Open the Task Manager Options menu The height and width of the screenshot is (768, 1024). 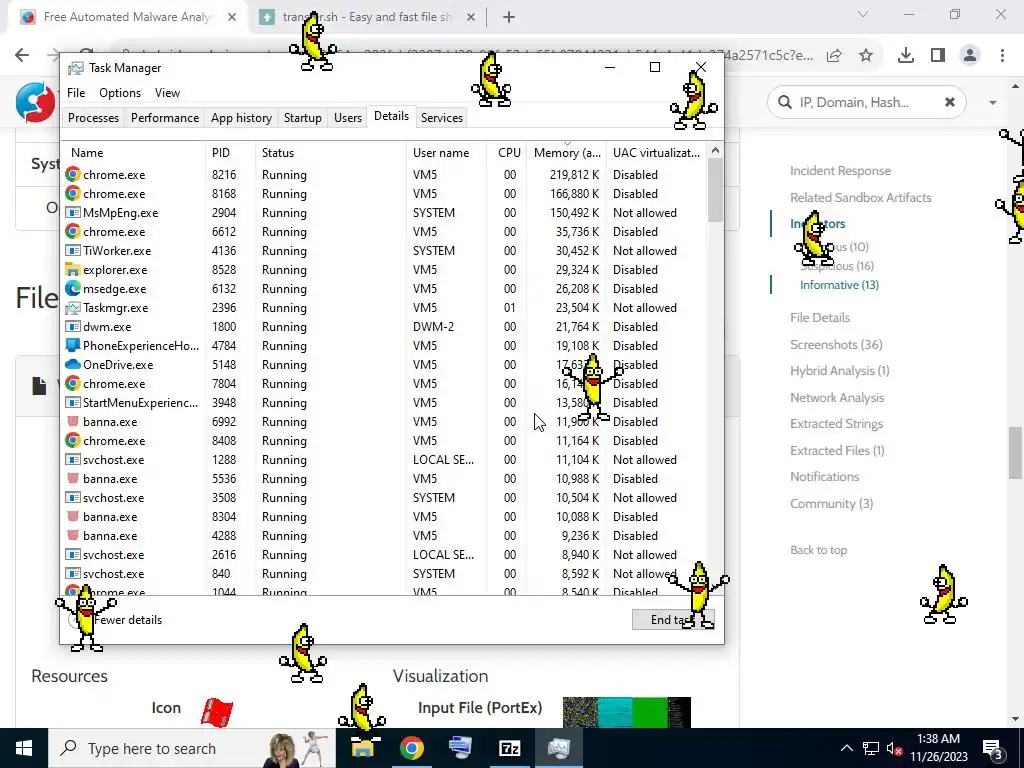click(120, 93)
